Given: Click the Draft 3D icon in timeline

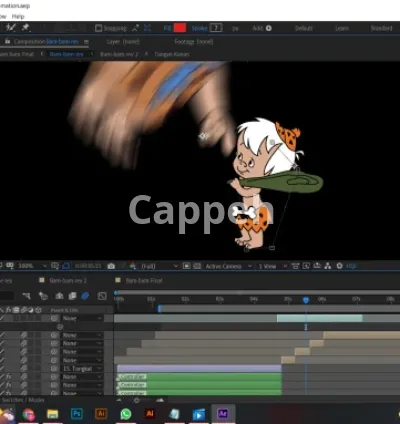Looking at the screenshot, I should pyautogui.click(x=43, y=296).
